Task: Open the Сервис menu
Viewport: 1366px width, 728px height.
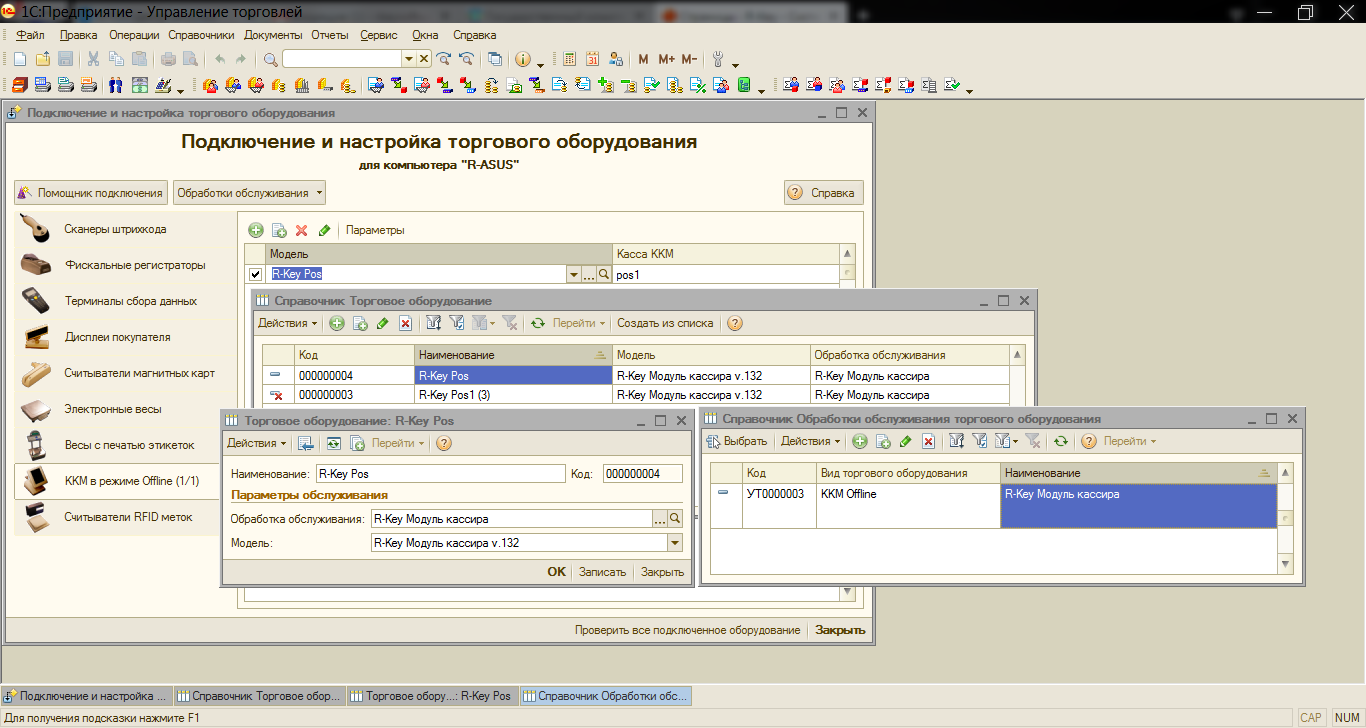Action: coord(378,35)
